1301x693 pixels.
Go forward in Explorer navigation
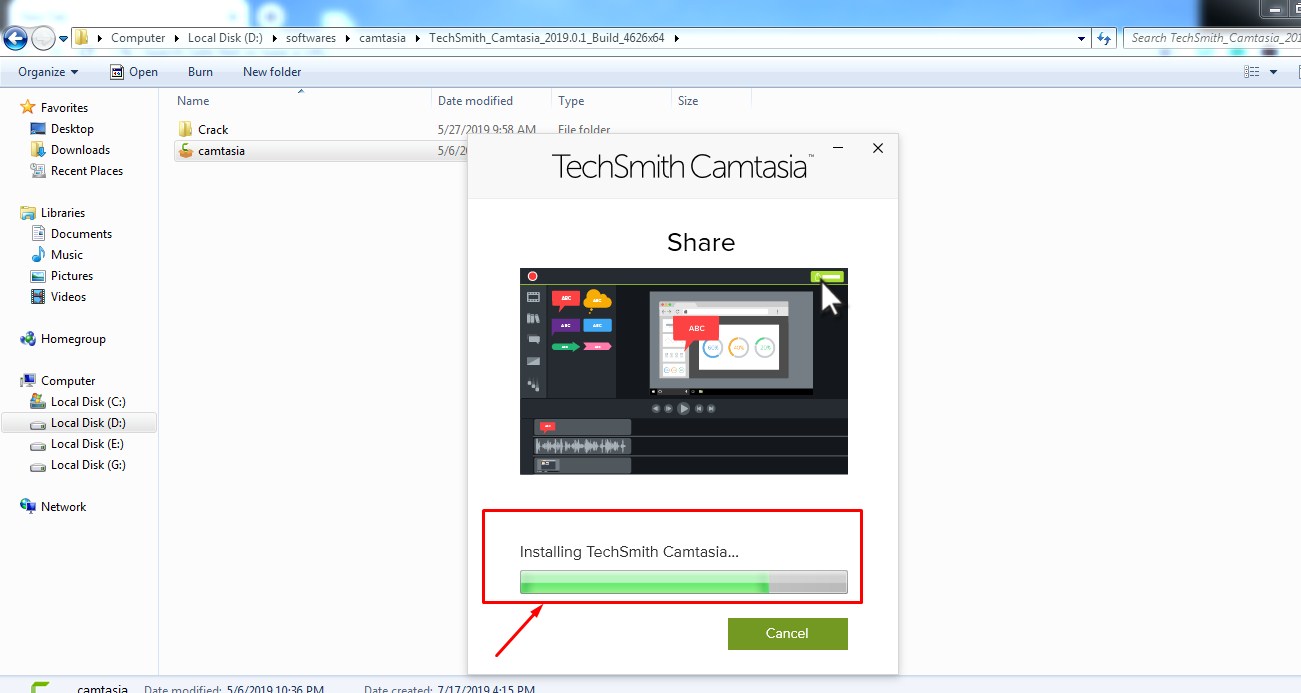pyautogui.click(x=43, y=38)
